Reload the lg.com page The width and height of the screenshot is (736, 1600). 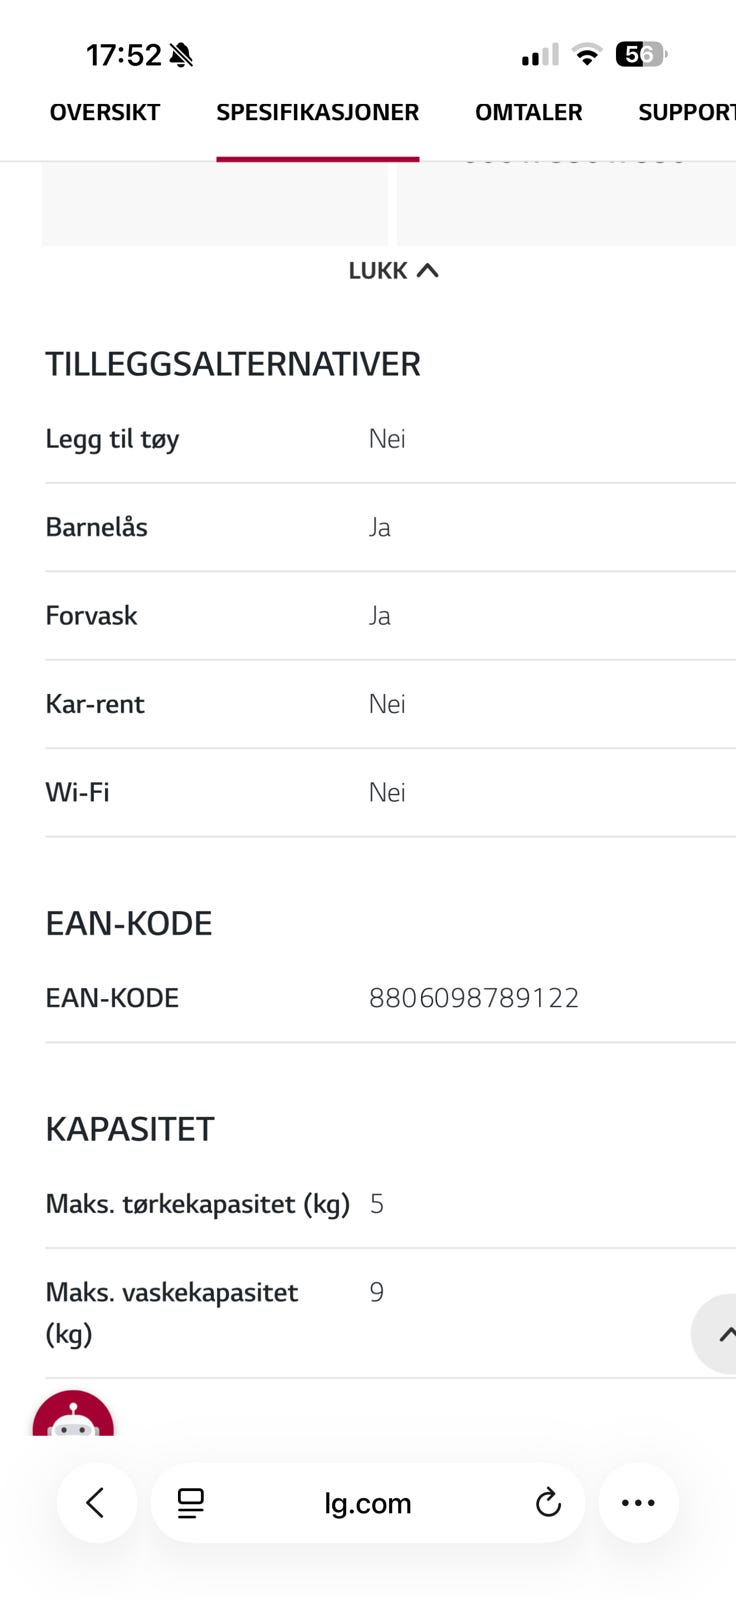(x=548, y=1502)
